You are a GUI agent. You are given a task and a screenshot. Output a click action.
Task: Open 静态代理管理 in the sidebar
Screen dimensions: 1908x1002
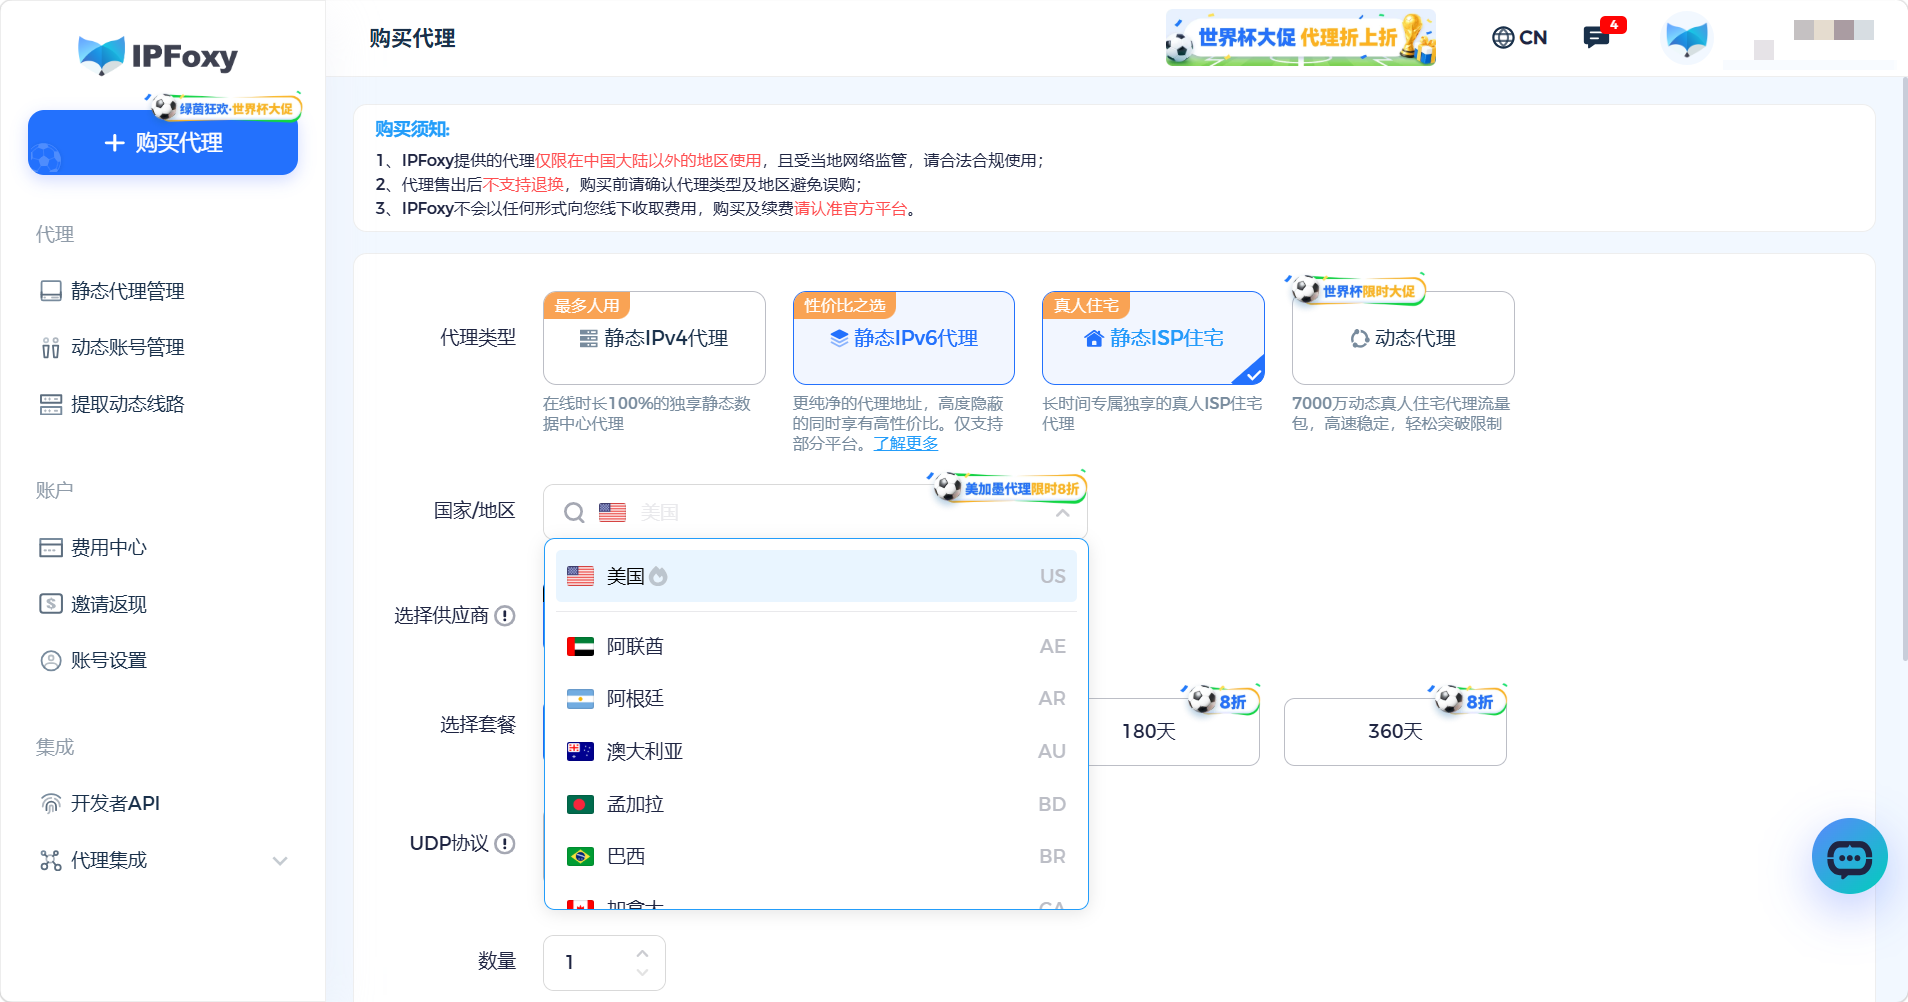[x=127, y=291]
